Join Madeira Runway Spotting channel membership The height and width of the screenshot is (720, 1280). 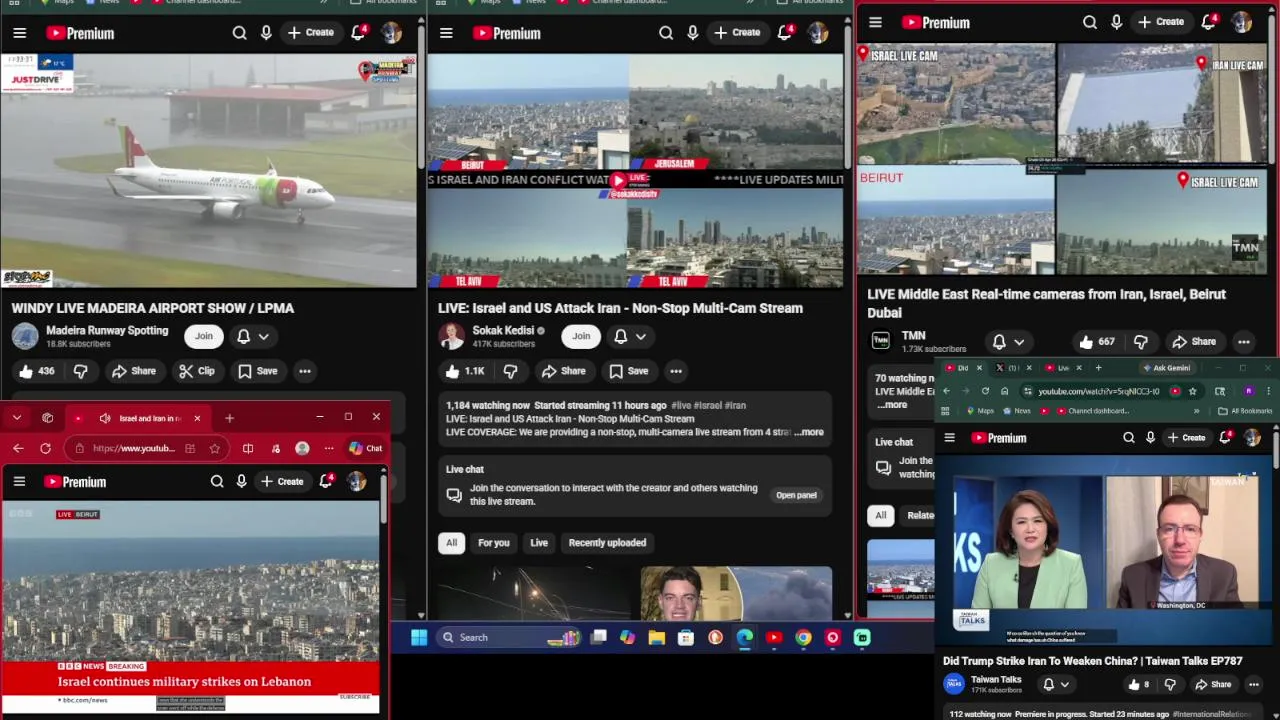coord(204,336)
